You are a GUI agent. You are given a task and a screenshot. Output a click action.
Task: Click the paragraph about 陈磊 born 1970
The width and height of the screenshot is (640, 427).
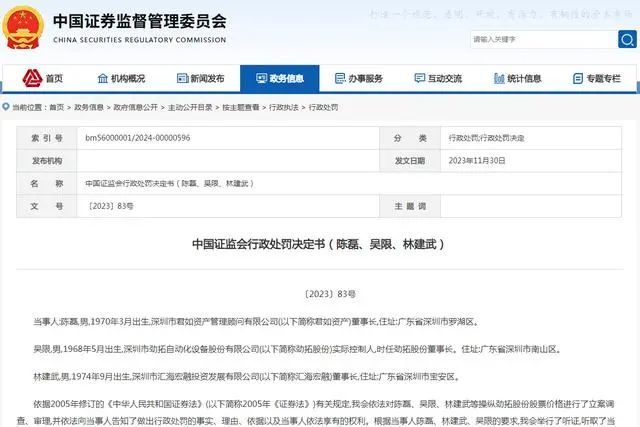[x=256, y=322]
